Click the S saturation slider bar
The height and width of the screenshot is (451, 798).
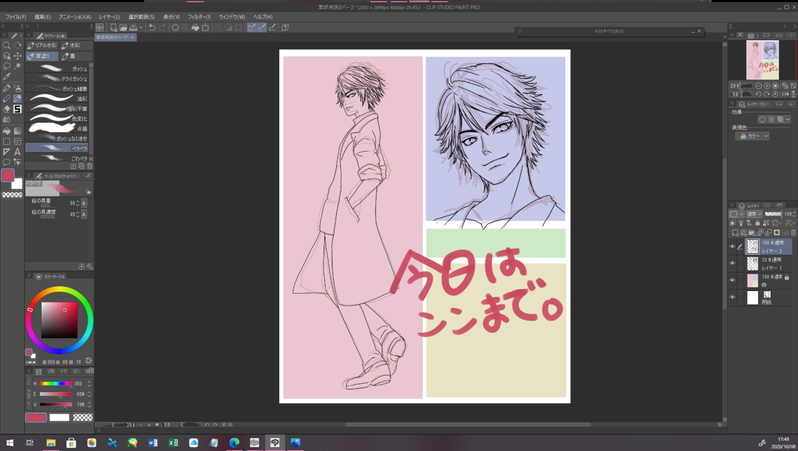[x=56, y=394]
